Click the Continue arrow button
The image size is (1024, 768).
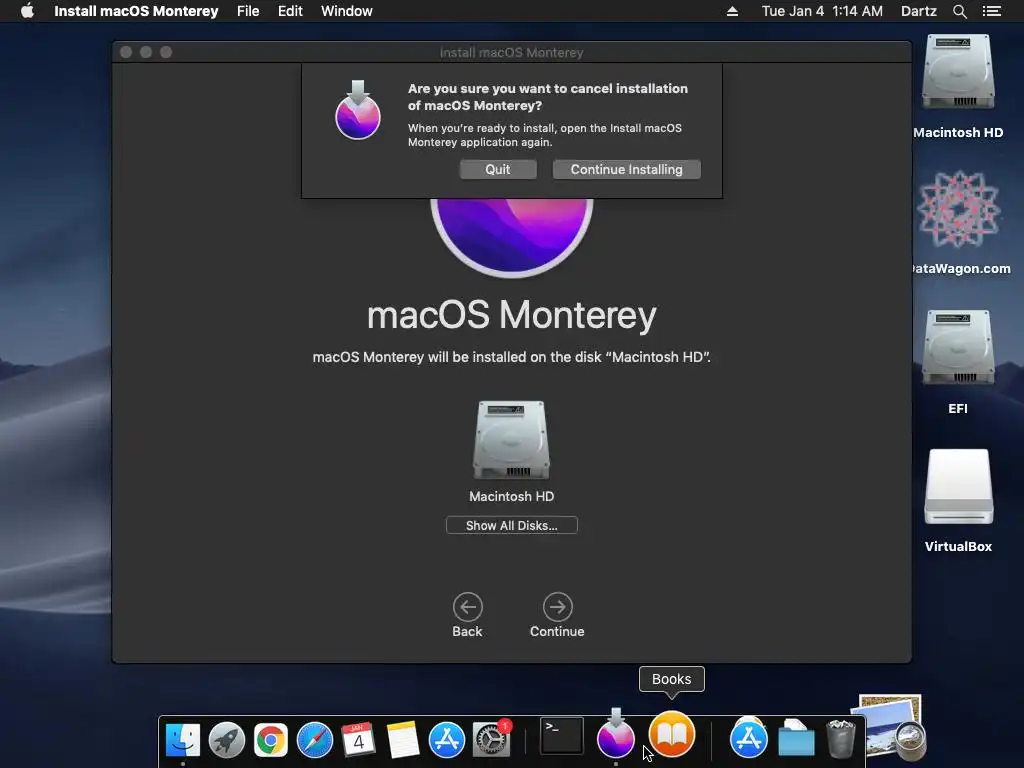click(558, 607)
